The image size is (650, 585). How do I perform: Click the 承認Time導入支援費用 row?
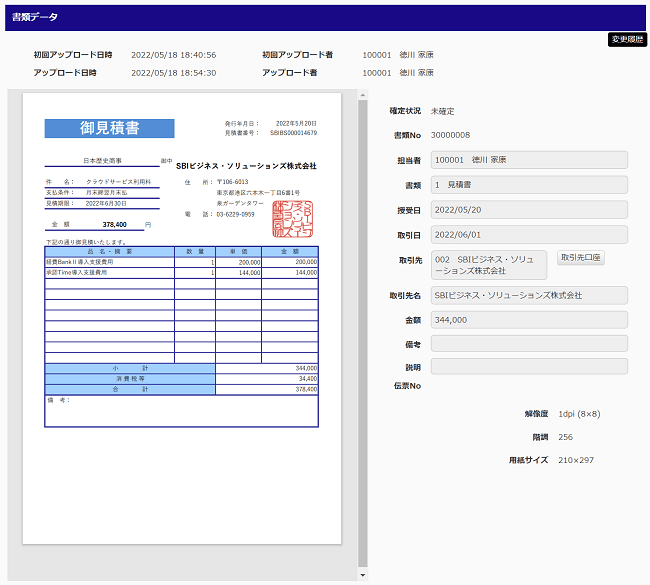pyautogui.click(x=181, y=273)
